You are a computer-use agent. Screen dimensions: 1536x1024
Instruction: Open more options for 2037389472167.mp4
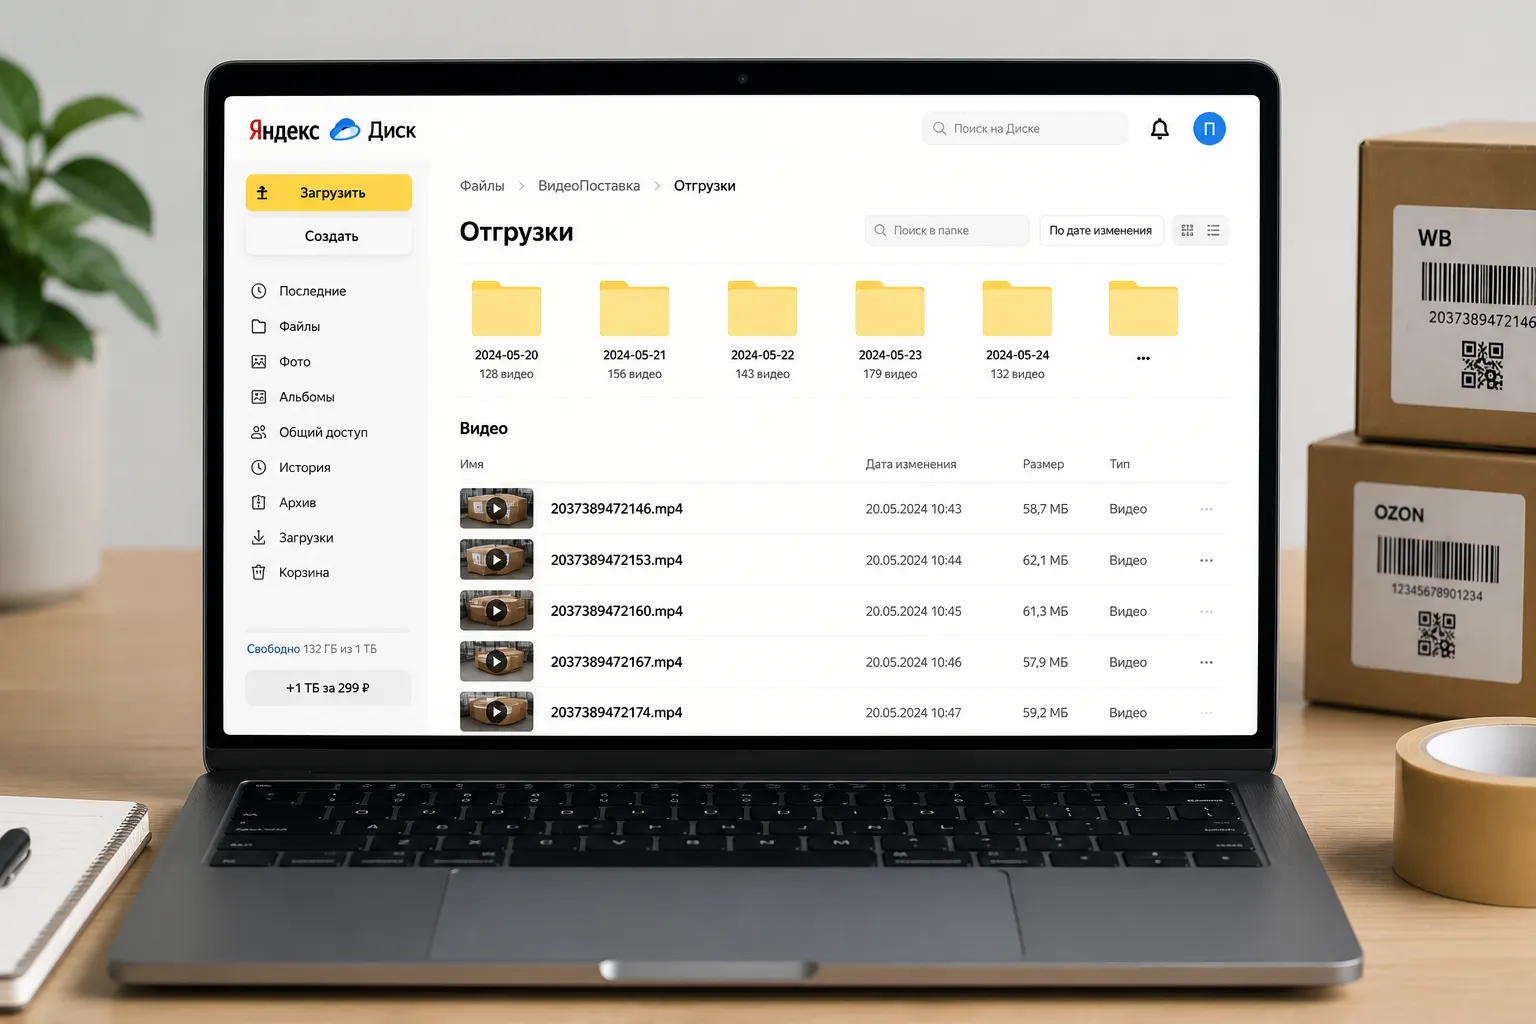pyautogui.click(x=1206, y=662)
